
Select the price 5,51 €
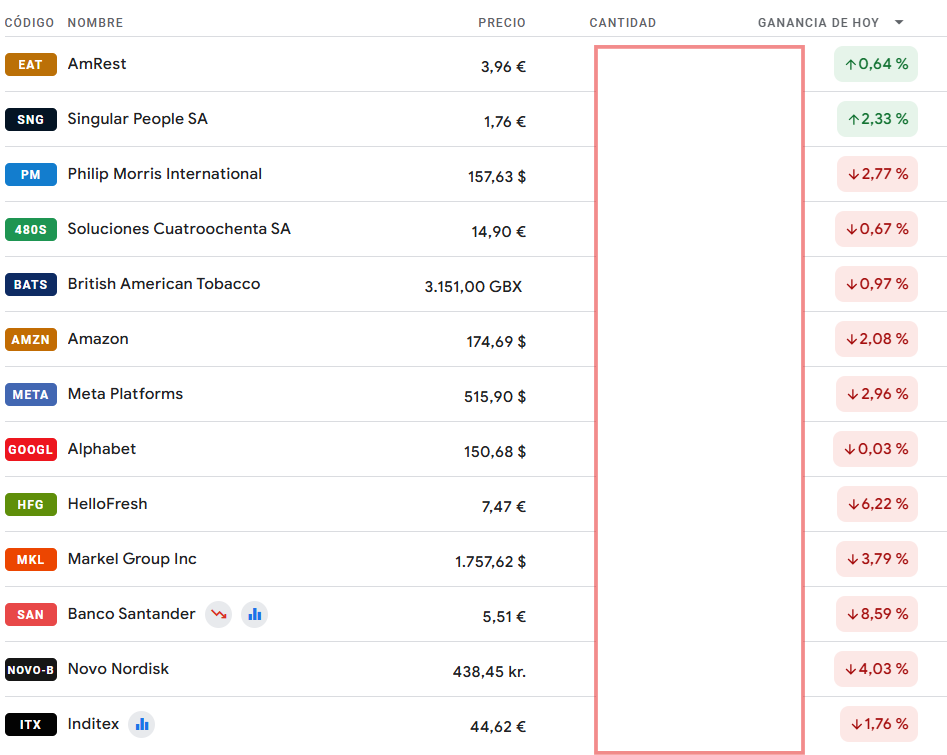point(504,617)
